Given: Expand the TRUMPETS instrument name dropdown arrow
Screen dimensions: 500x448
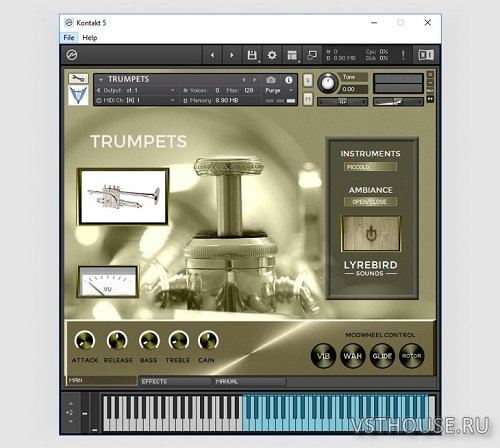Looking at the screenshot, I should coord(101,80).
